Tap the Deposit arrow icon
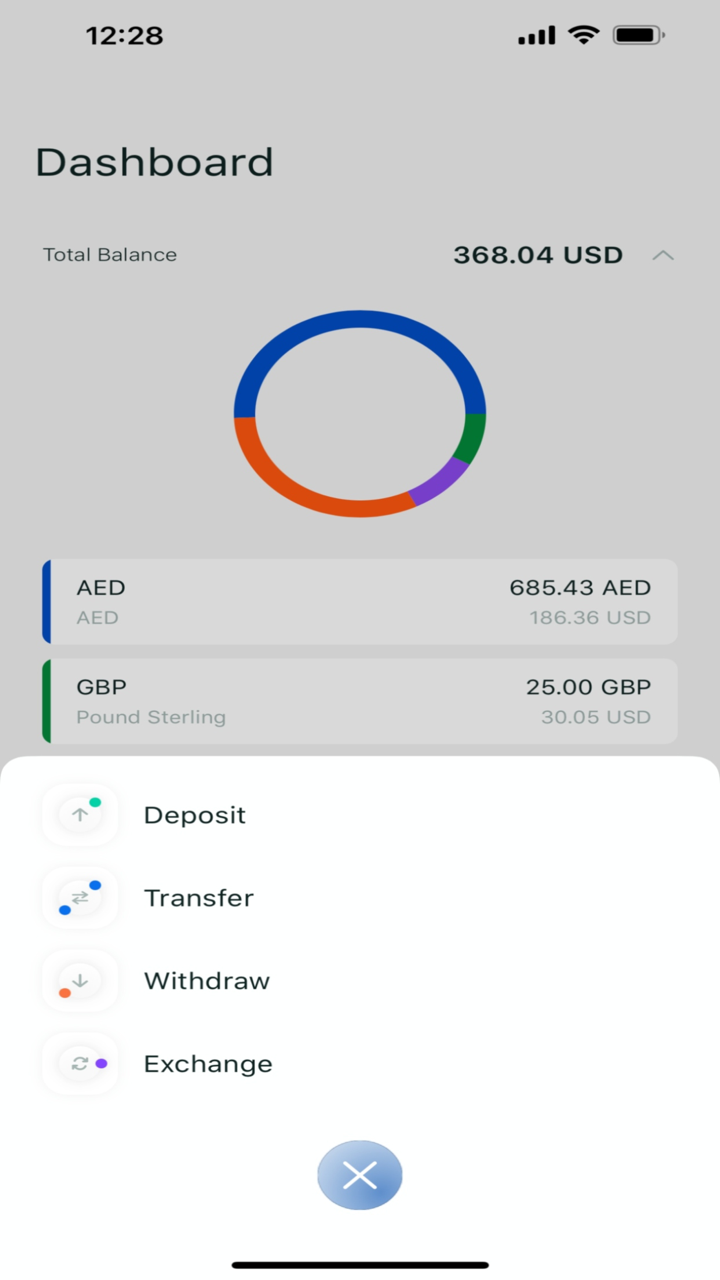The image size is (720, 1280). (80, 815)
